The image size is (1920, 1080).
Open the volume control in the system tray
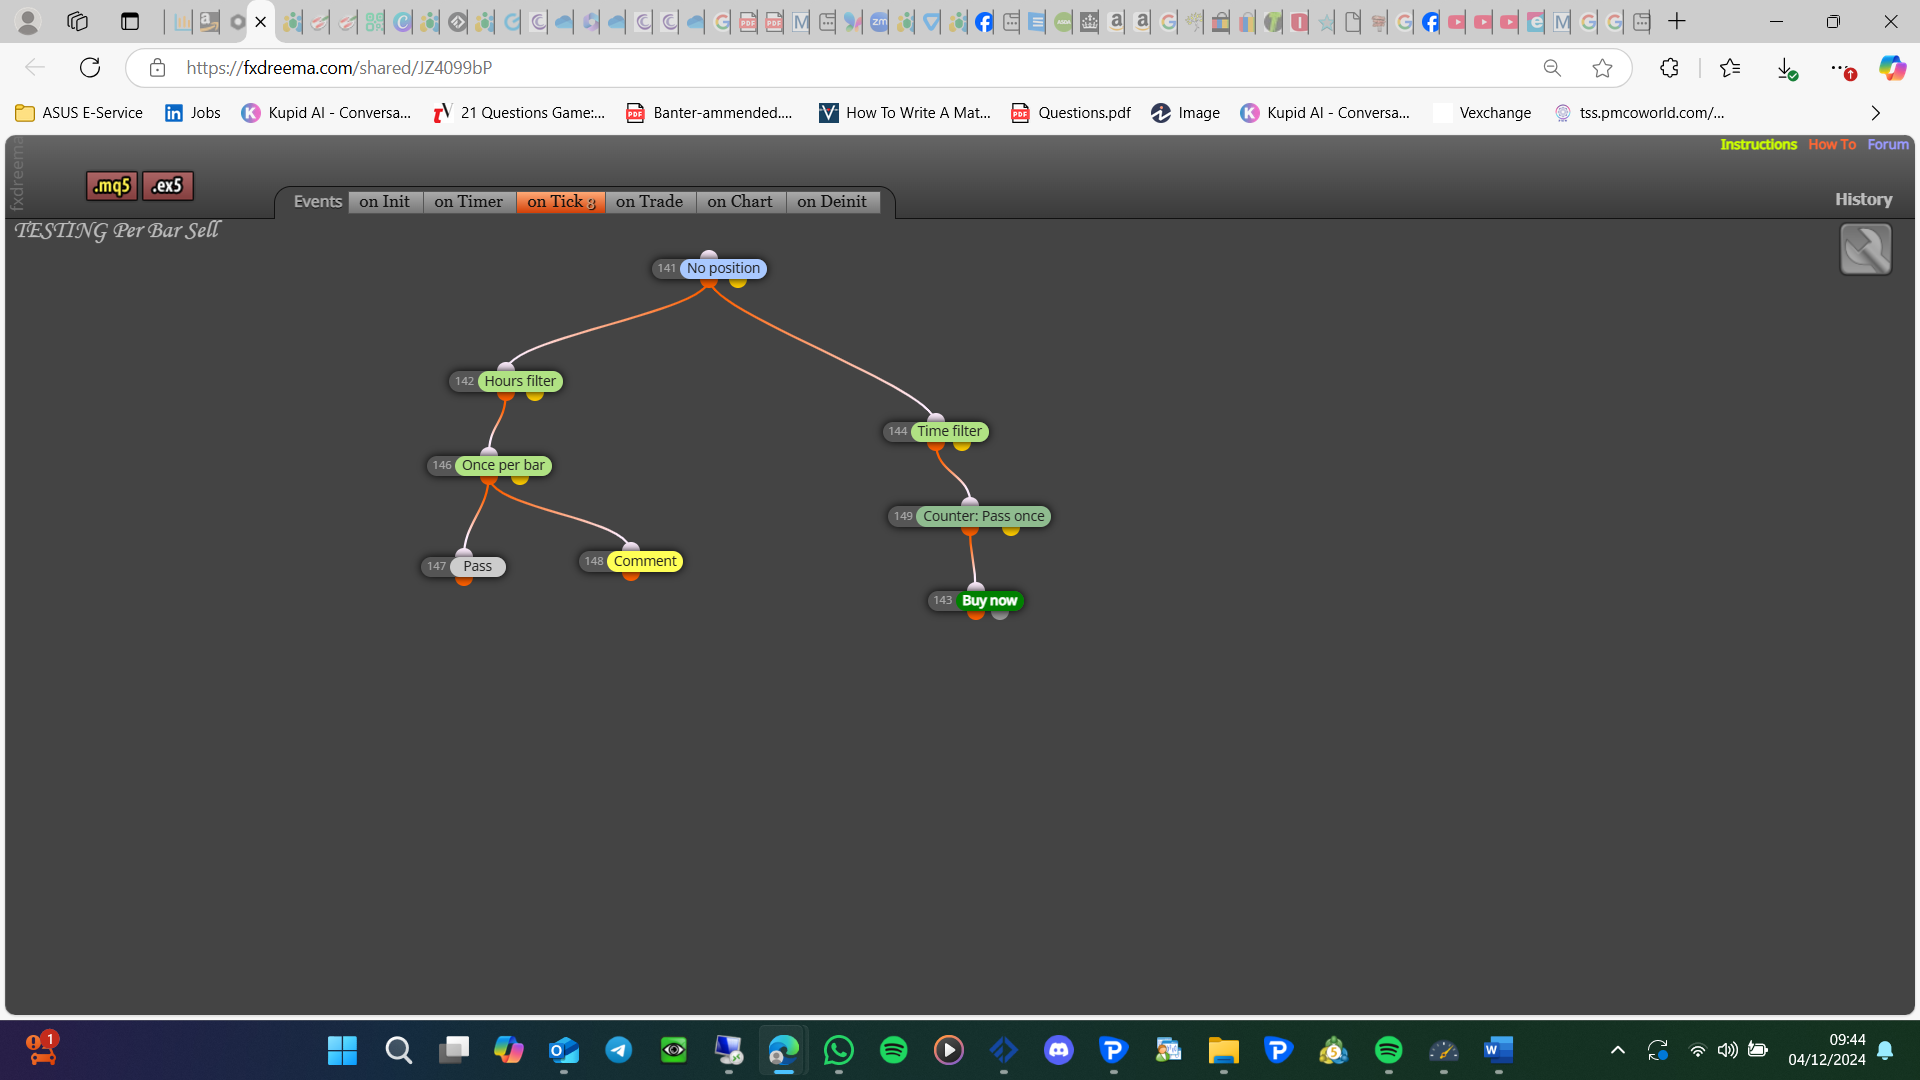tap(1727, 1050)
